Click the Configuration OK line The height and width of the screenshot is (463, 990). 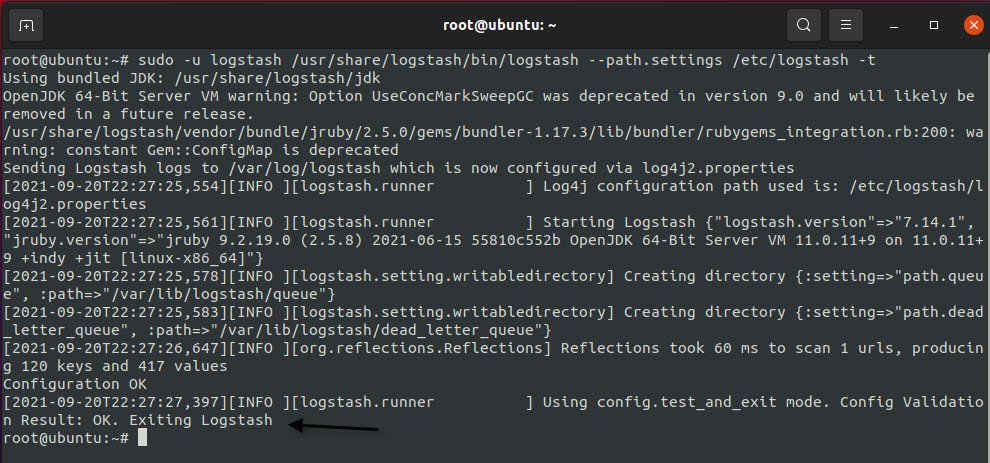pos(75,384)
